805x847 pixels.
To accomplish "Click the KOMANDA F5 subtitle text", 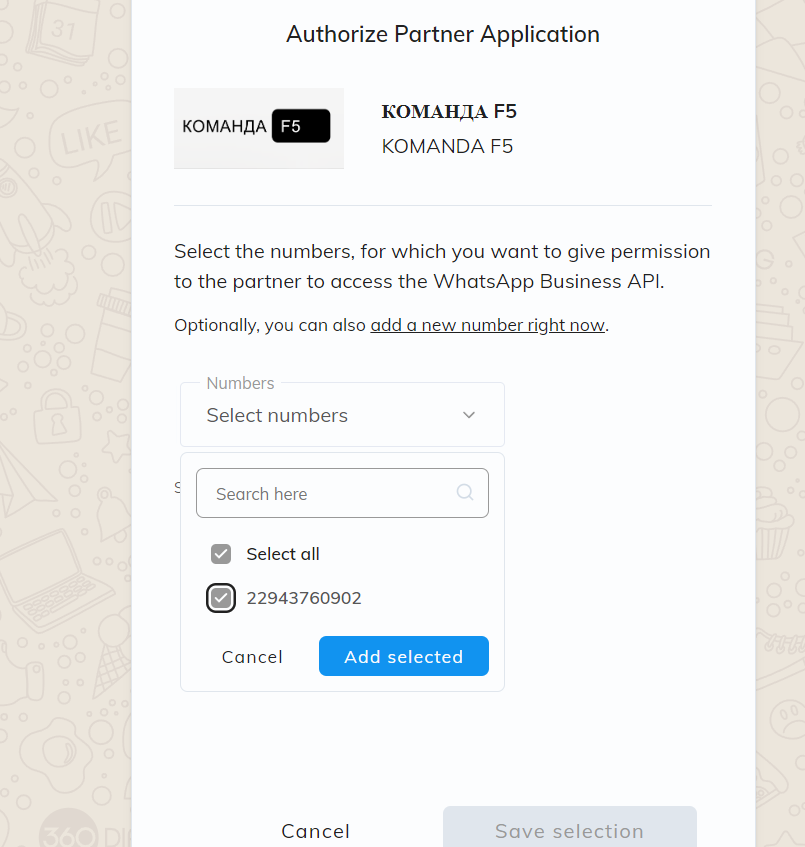I will (x=447, y=146).
